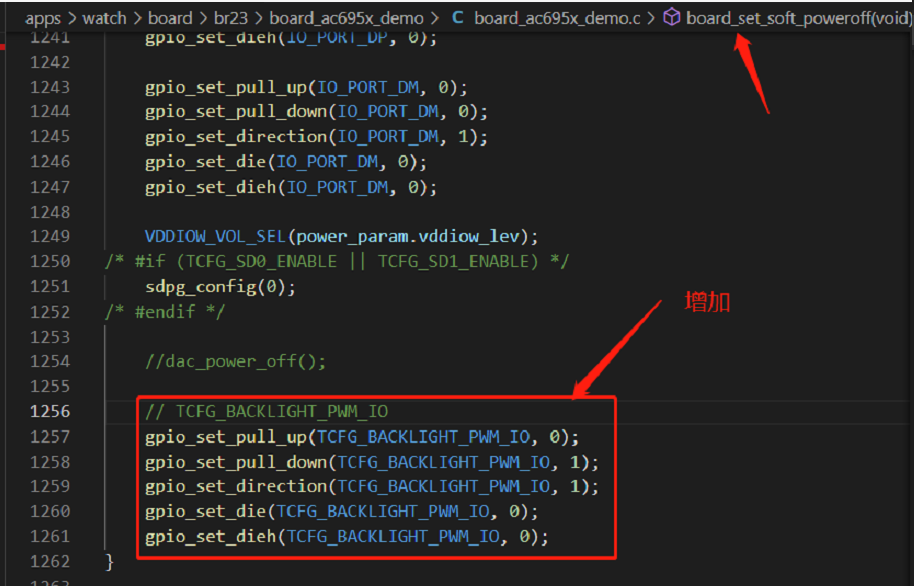Click TCFG_BACKLIGHT_PWM_IO argument on line 1258

(444, 462)
